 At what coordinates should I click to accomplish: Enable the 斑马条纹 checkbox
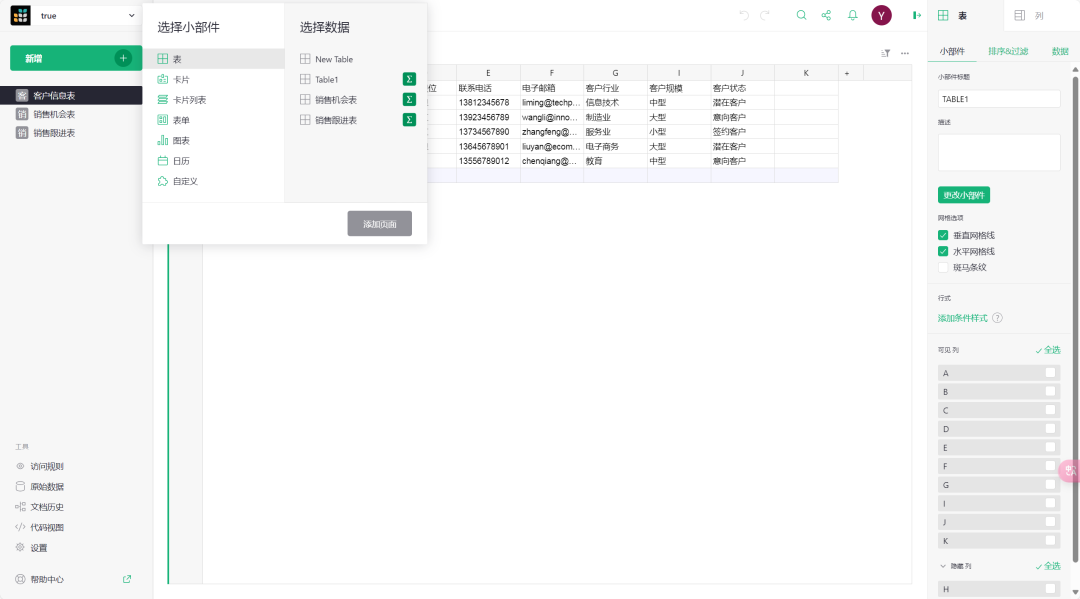[x=943, y=267]
